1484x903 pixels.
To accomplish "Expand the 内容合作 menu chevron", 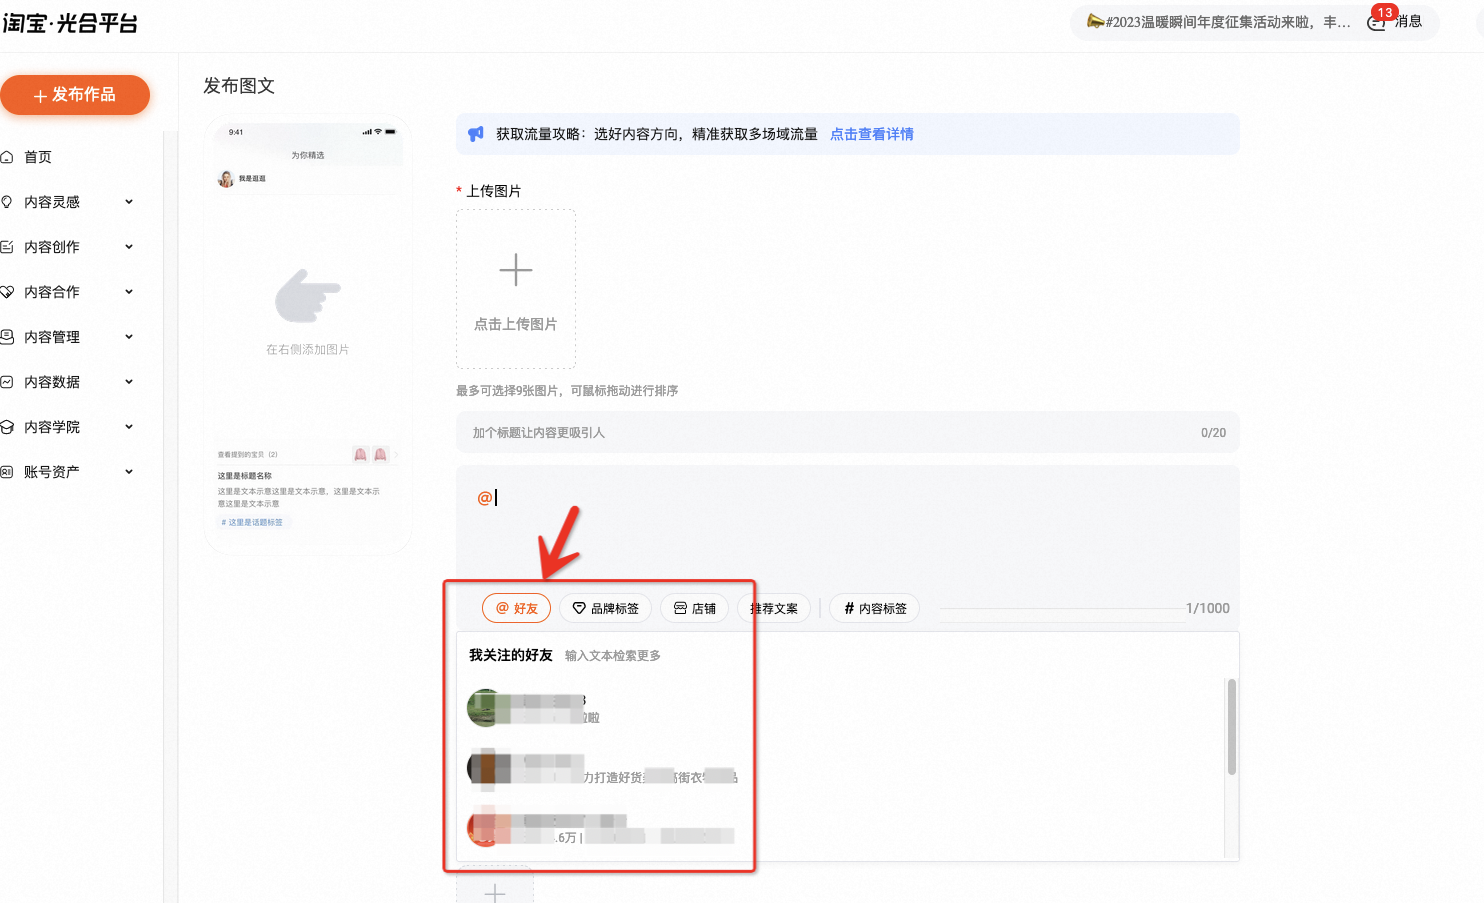I will pyautogui.click(x=129, y=292).
